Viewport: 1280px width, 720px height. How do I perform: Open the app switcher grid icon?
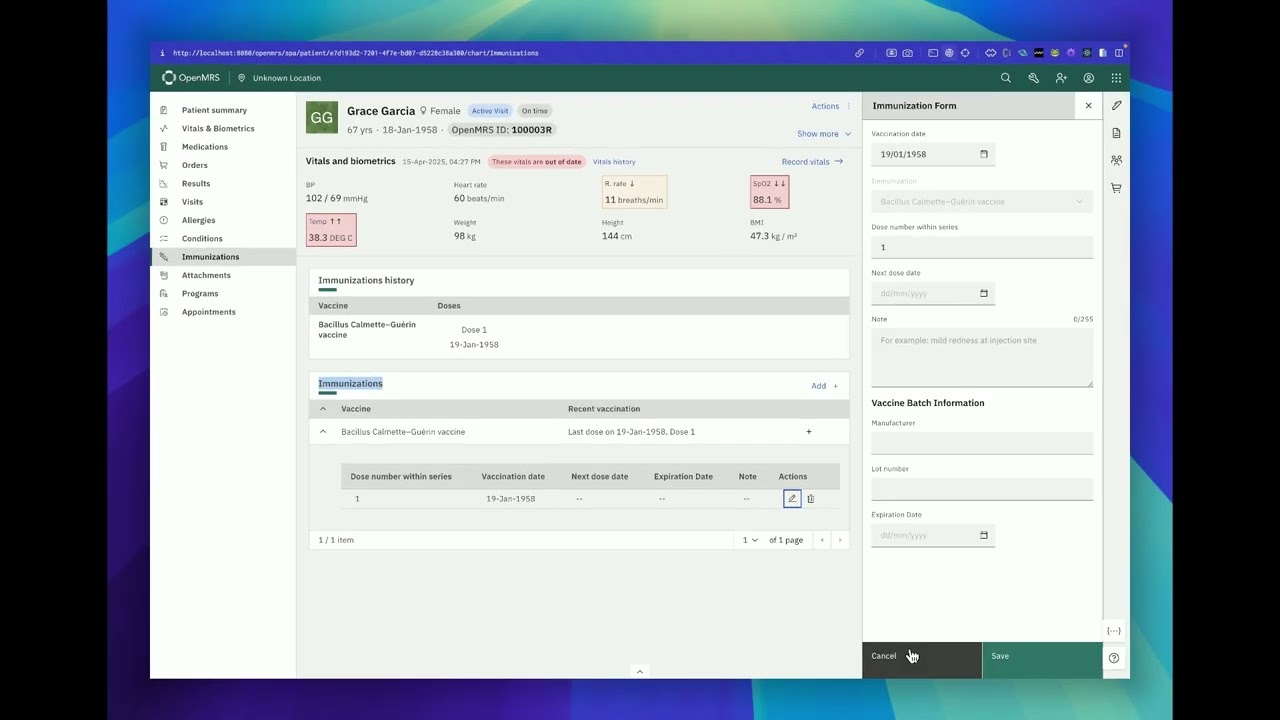coord(1116,78)
